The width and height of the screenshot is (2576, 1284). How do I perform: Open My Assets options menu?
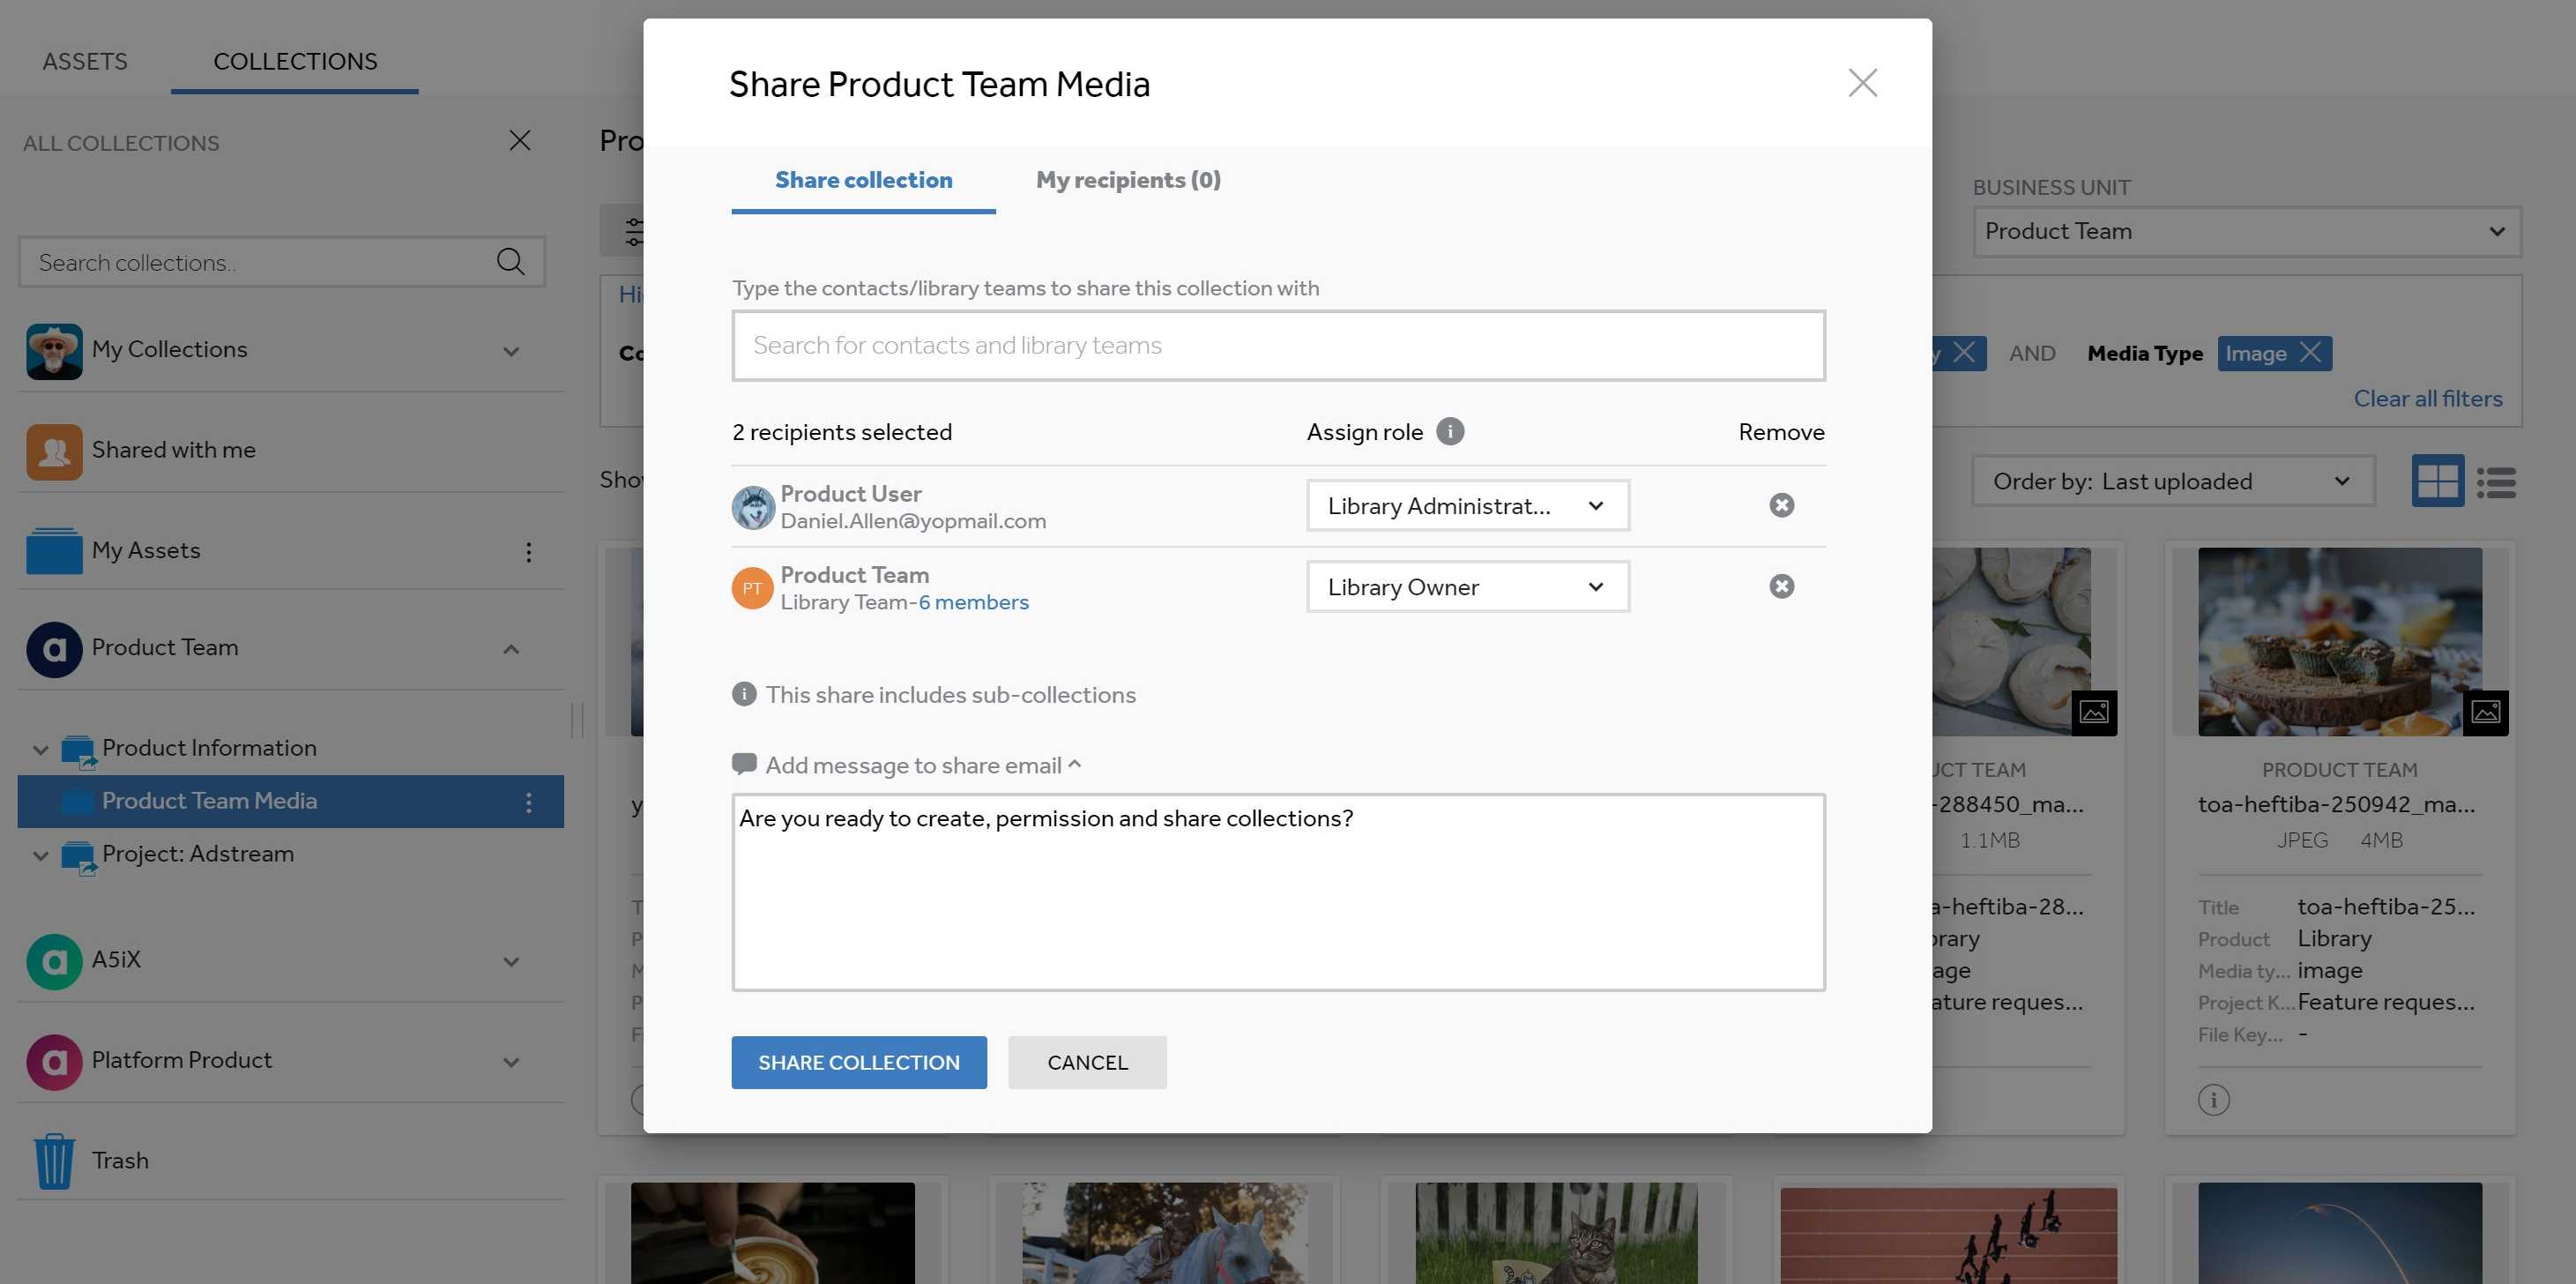pyautogui.click(x=529, y=552)
